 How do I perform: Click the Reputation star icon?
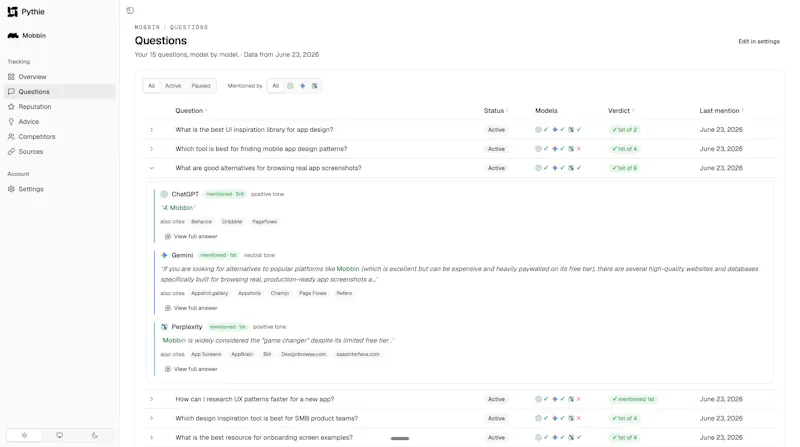click(x=11, y=107)
